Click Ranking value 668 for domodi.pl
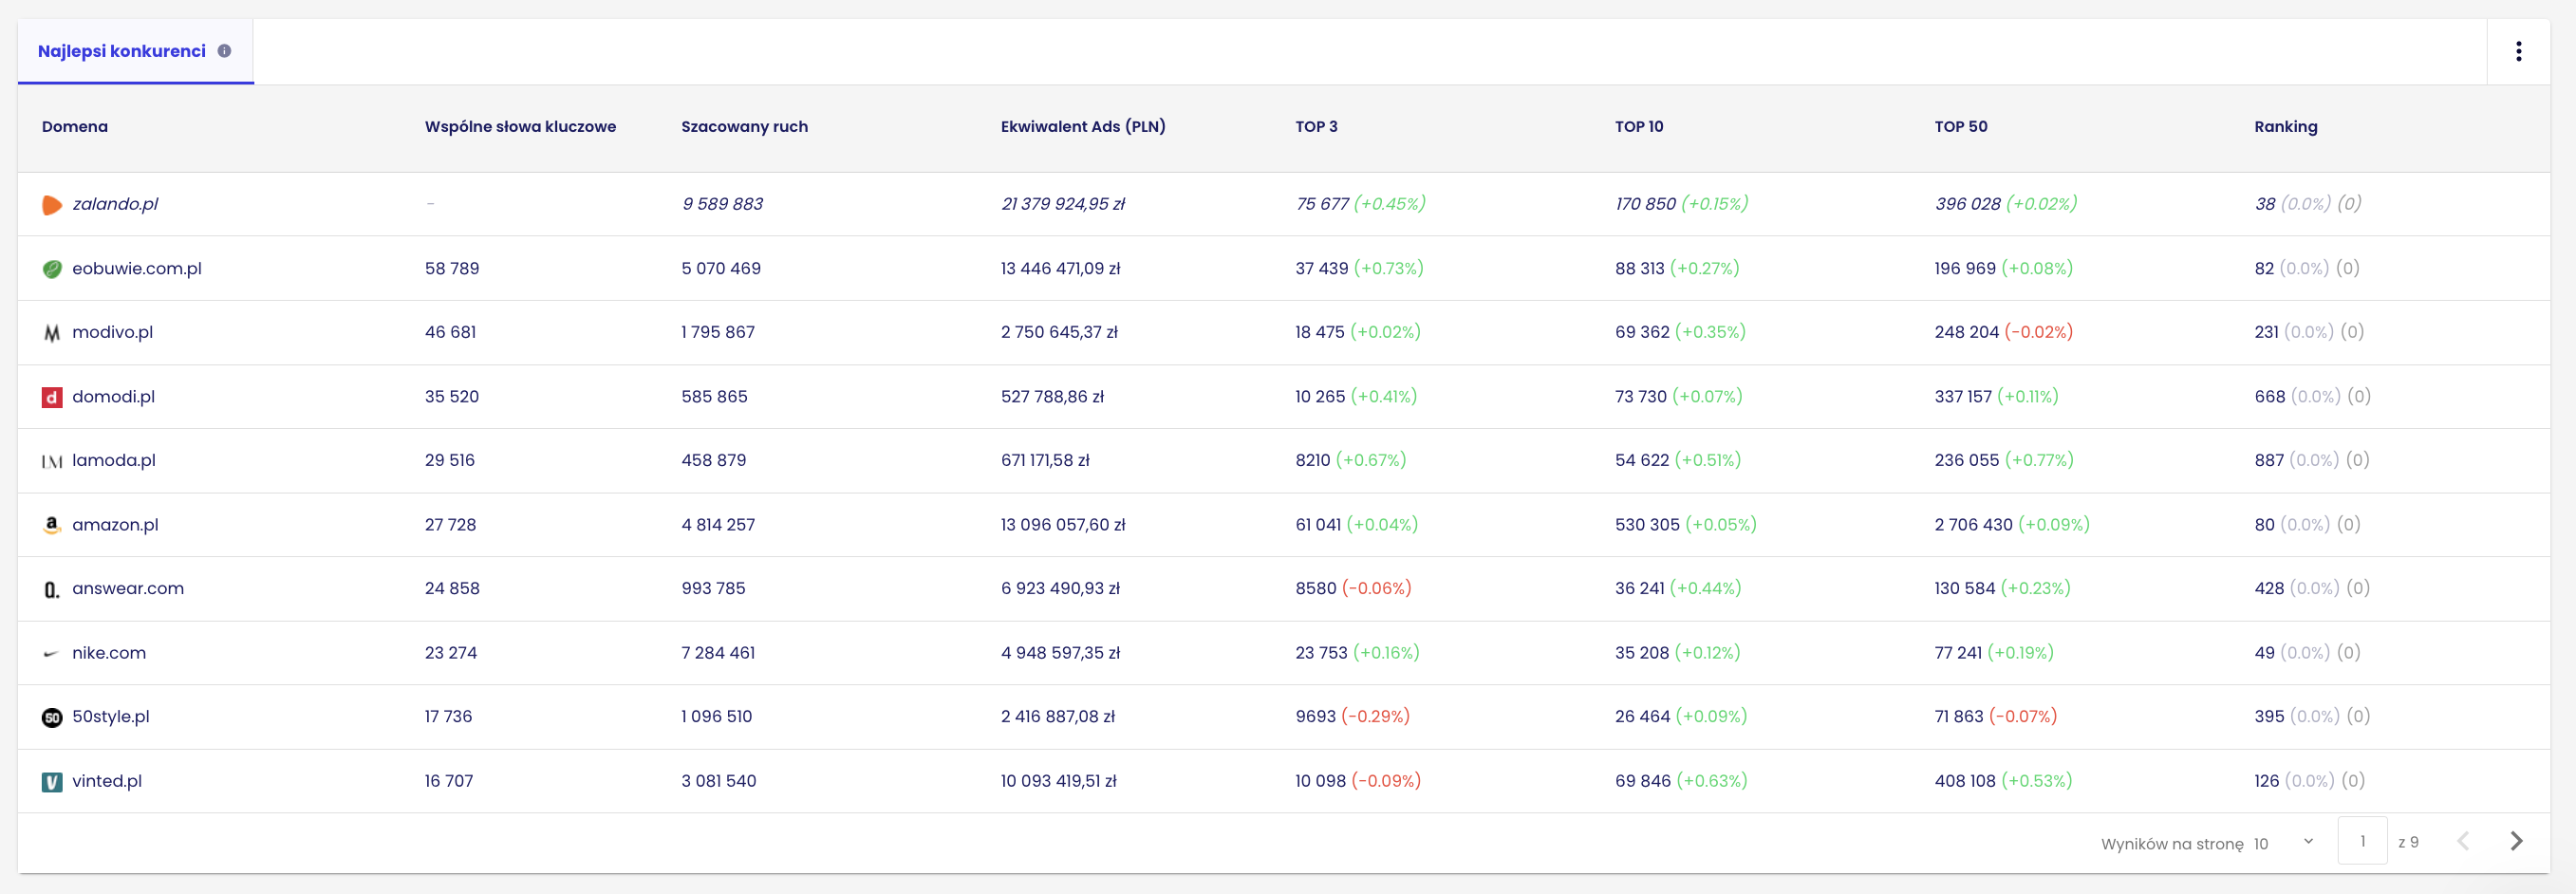Image resolution: width=2576 pixels, height=894 pixels. click(x=2269, y=396)
